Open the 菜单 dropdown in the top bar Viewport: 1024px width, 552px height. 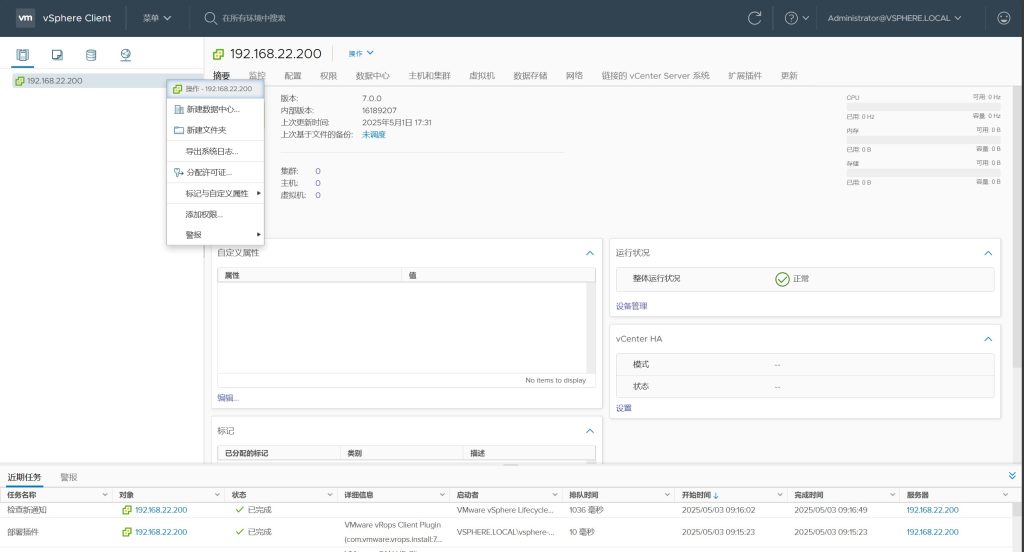click(157, 18)
